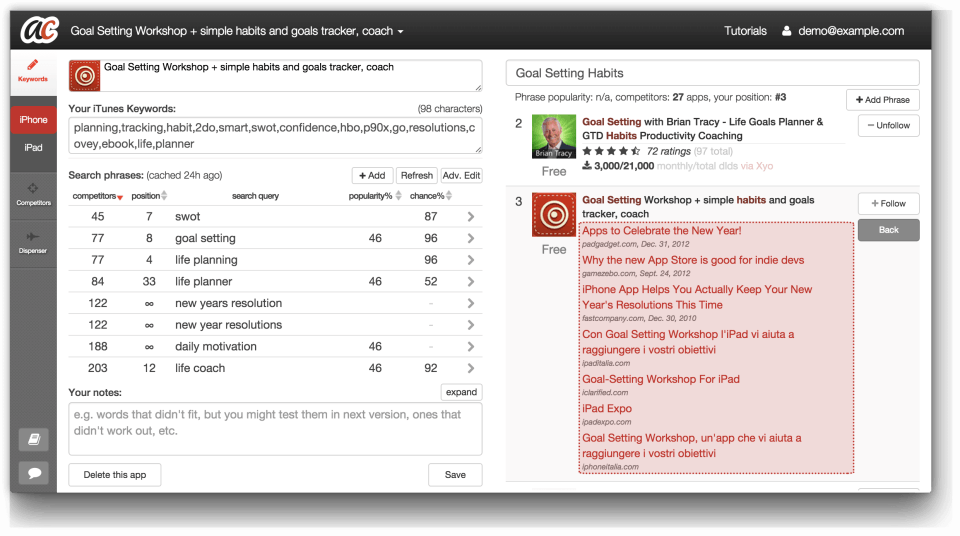Follow the Goal Setting Workshop app
This screenshot has width=960, height=536.
(888, 203)
